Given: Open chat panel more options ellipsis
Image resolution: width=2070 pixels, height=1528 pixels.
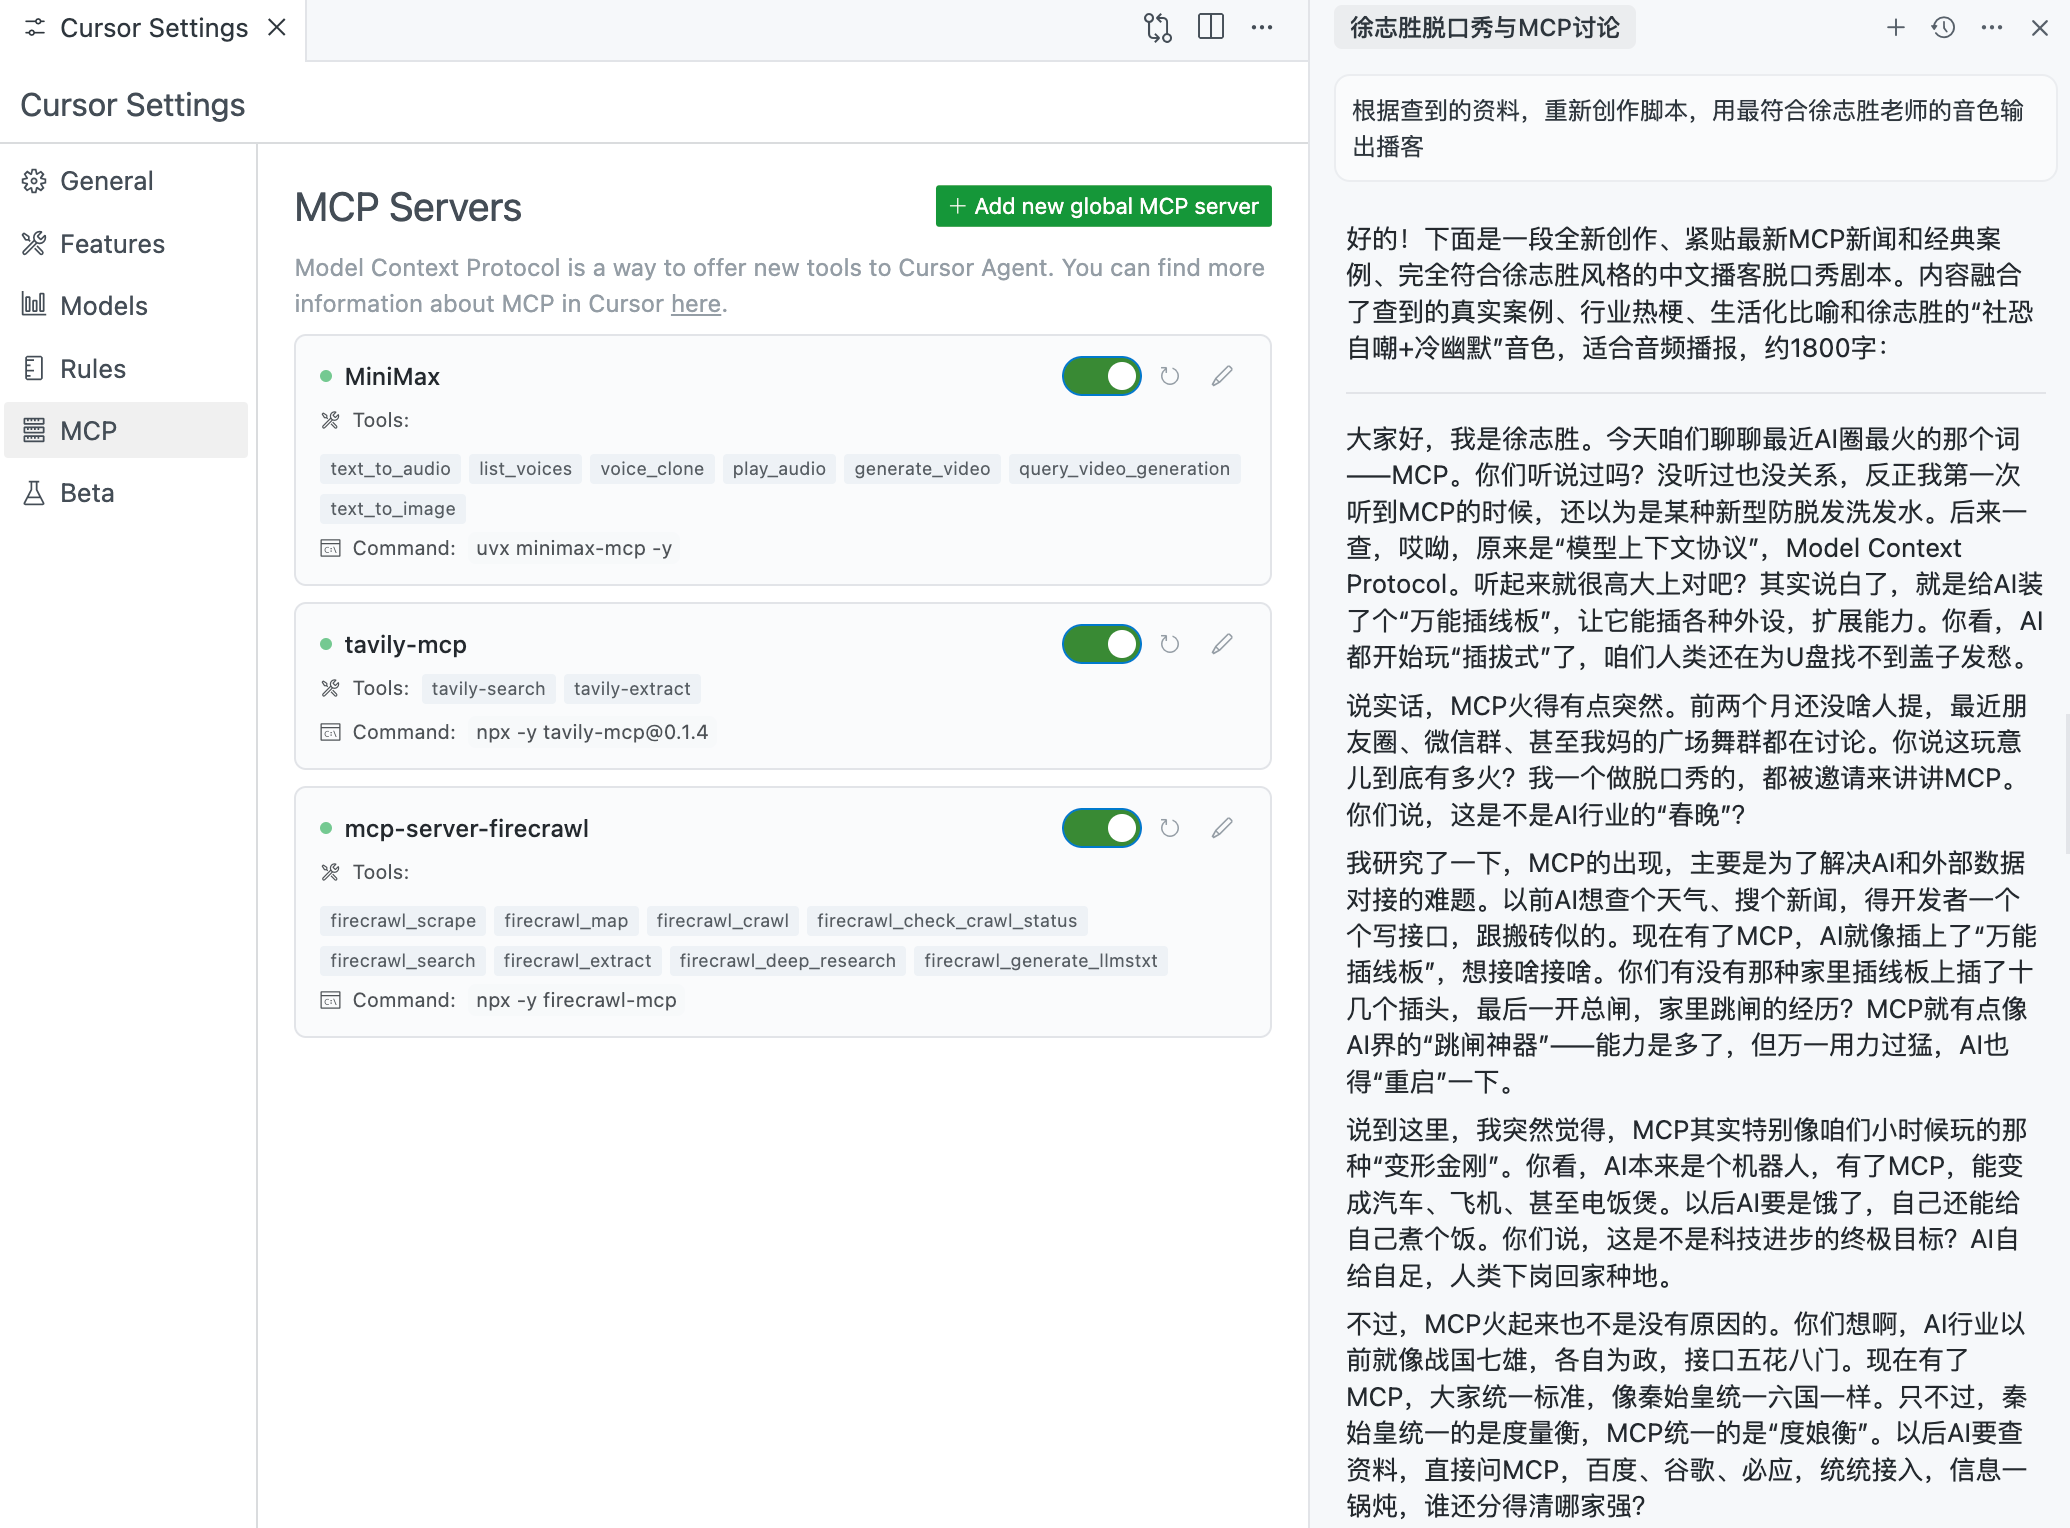Looking at the screenshot, I should click(1991, 28).
